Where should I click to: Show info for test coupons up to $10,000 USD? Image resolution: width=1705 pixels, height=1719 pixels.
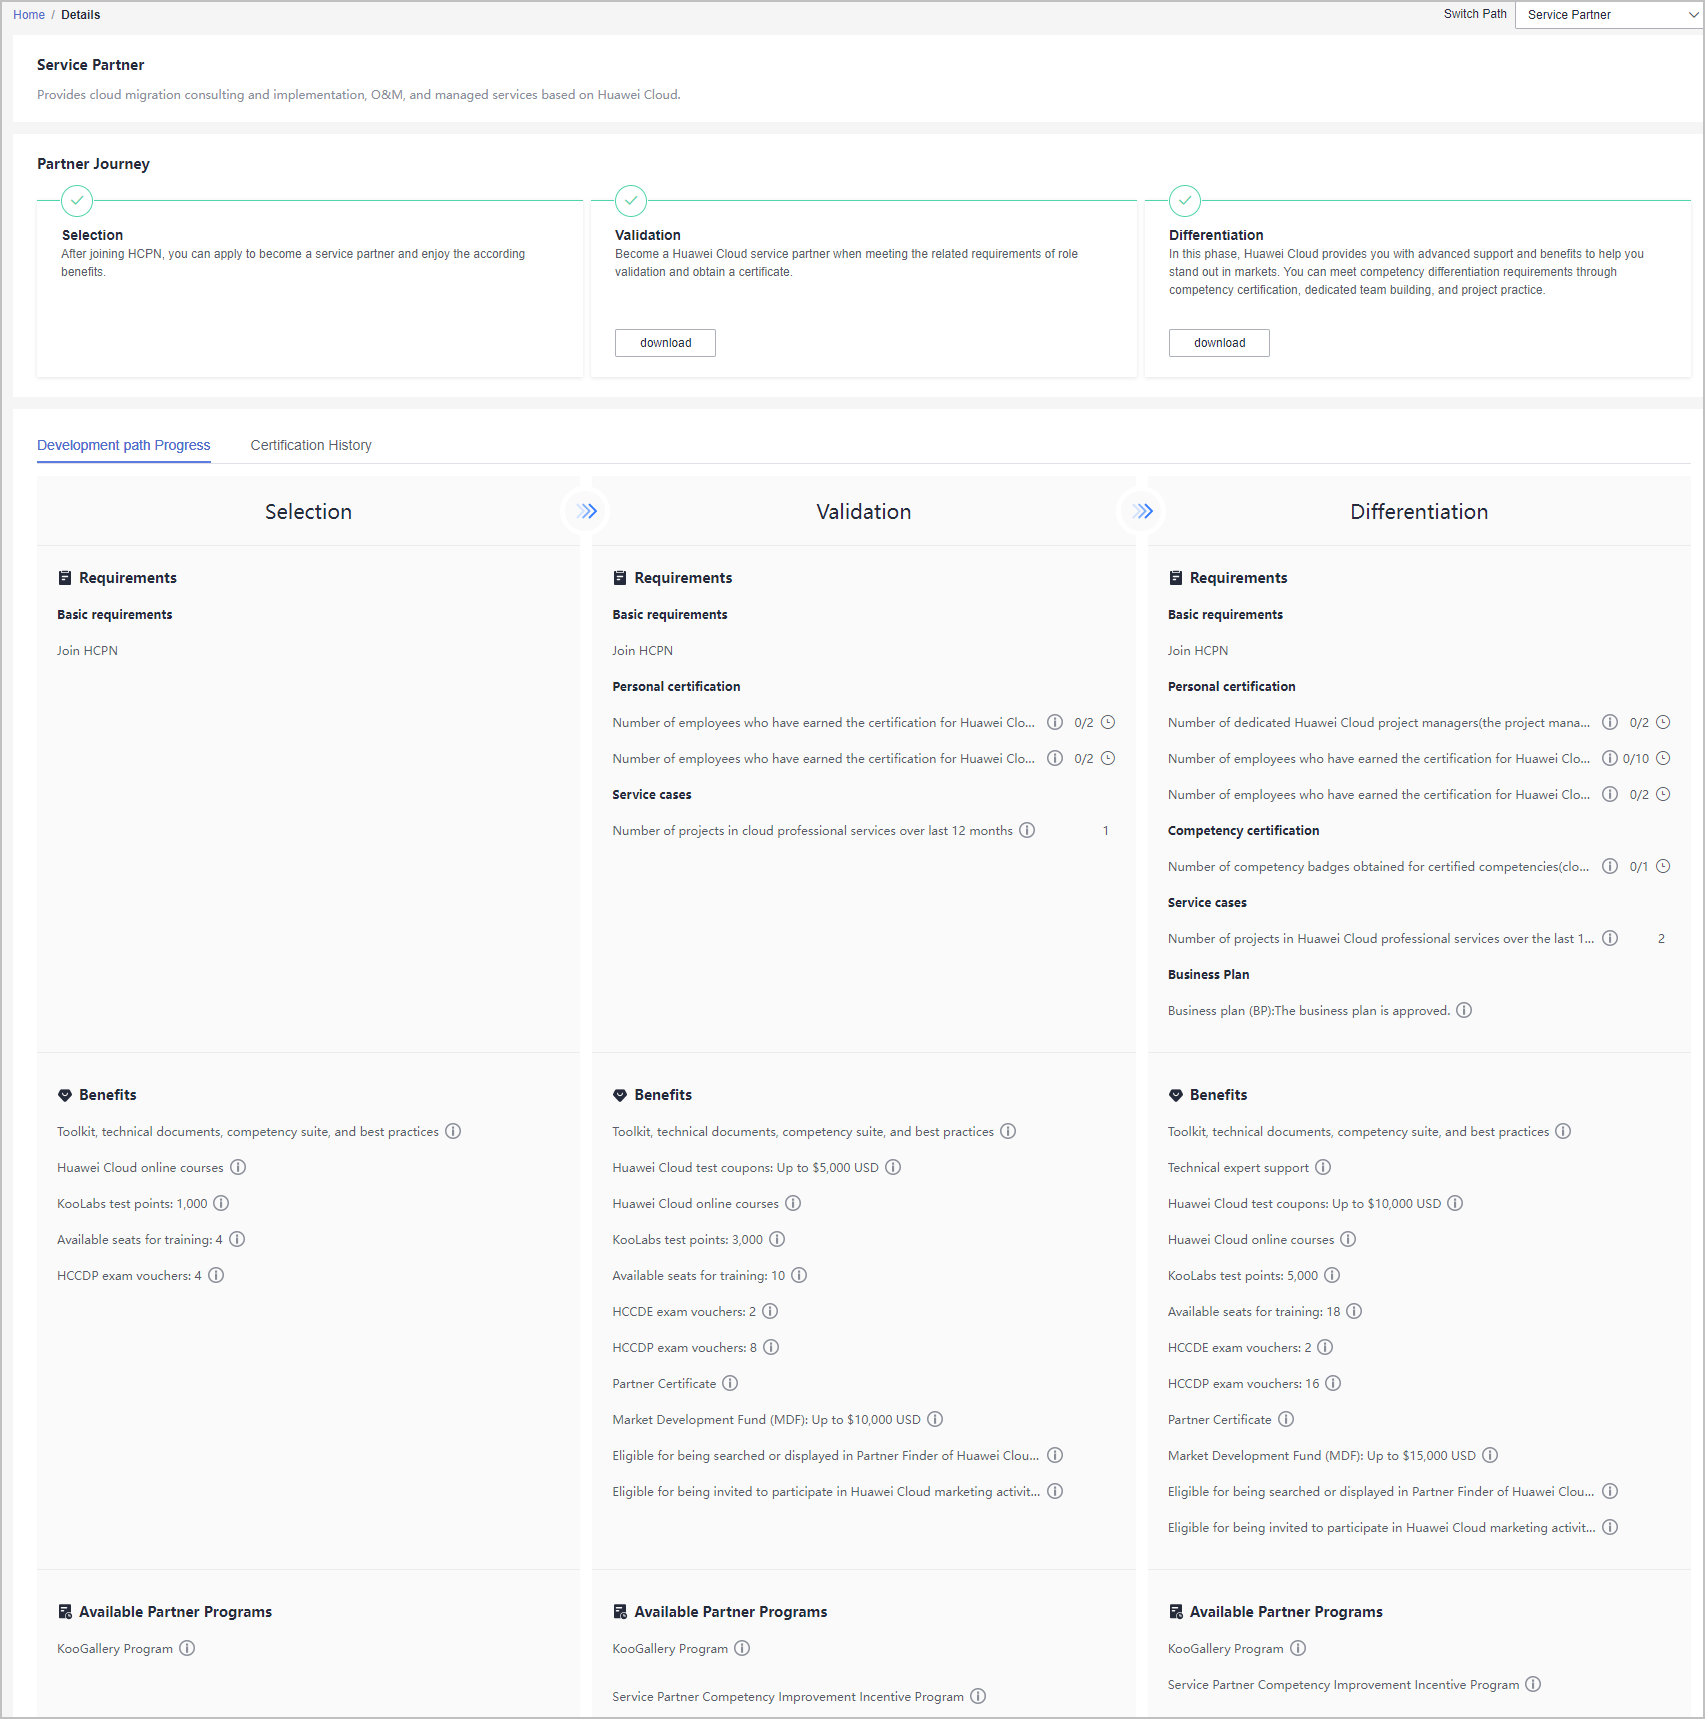[1455, 1203]
